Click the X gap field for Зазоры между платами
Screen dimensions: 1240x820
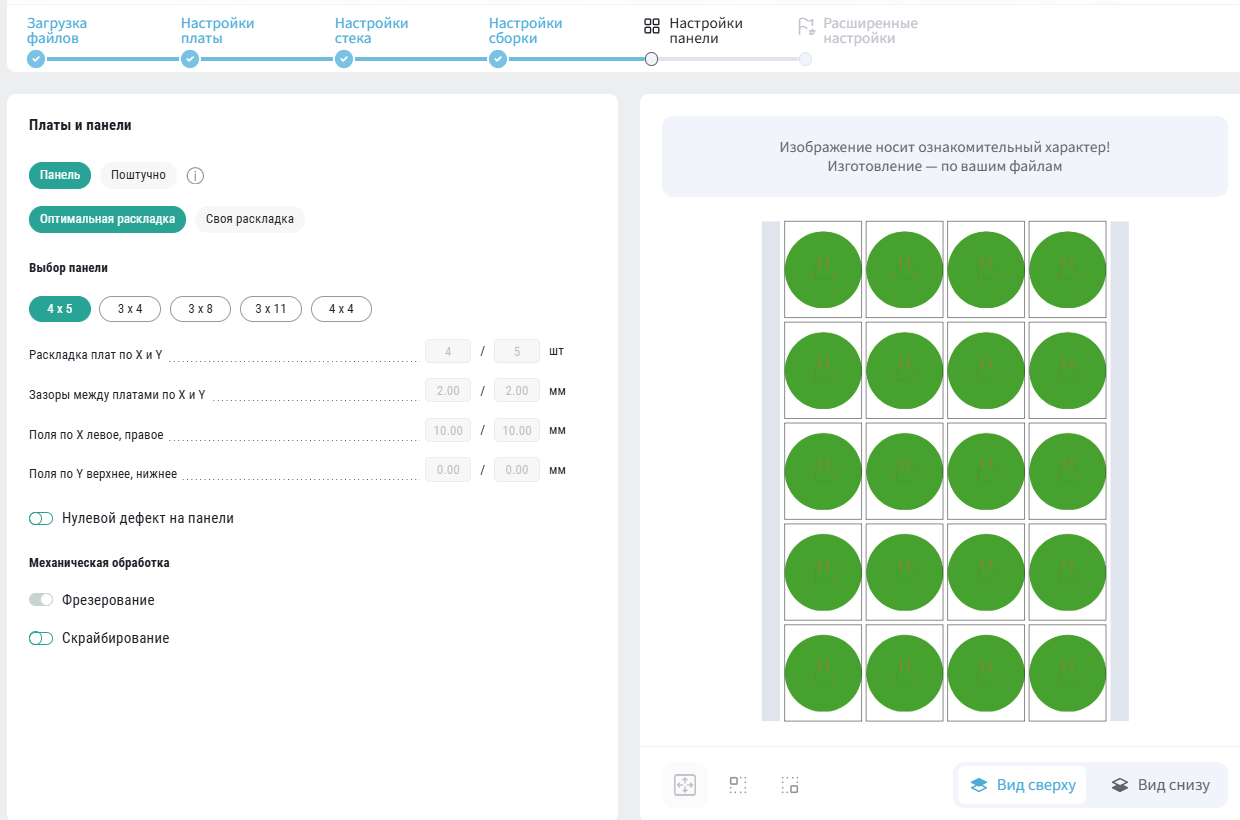click(x=448, y=391)
